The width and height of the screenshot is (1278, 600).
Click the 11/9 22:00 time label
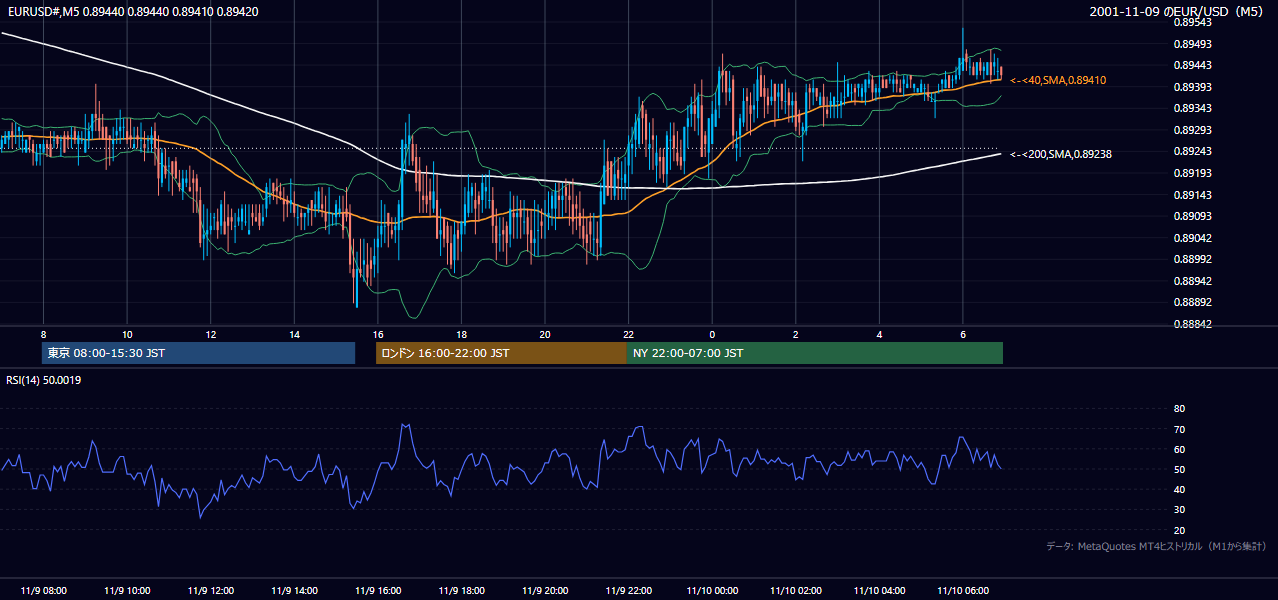tap(628, 591)
